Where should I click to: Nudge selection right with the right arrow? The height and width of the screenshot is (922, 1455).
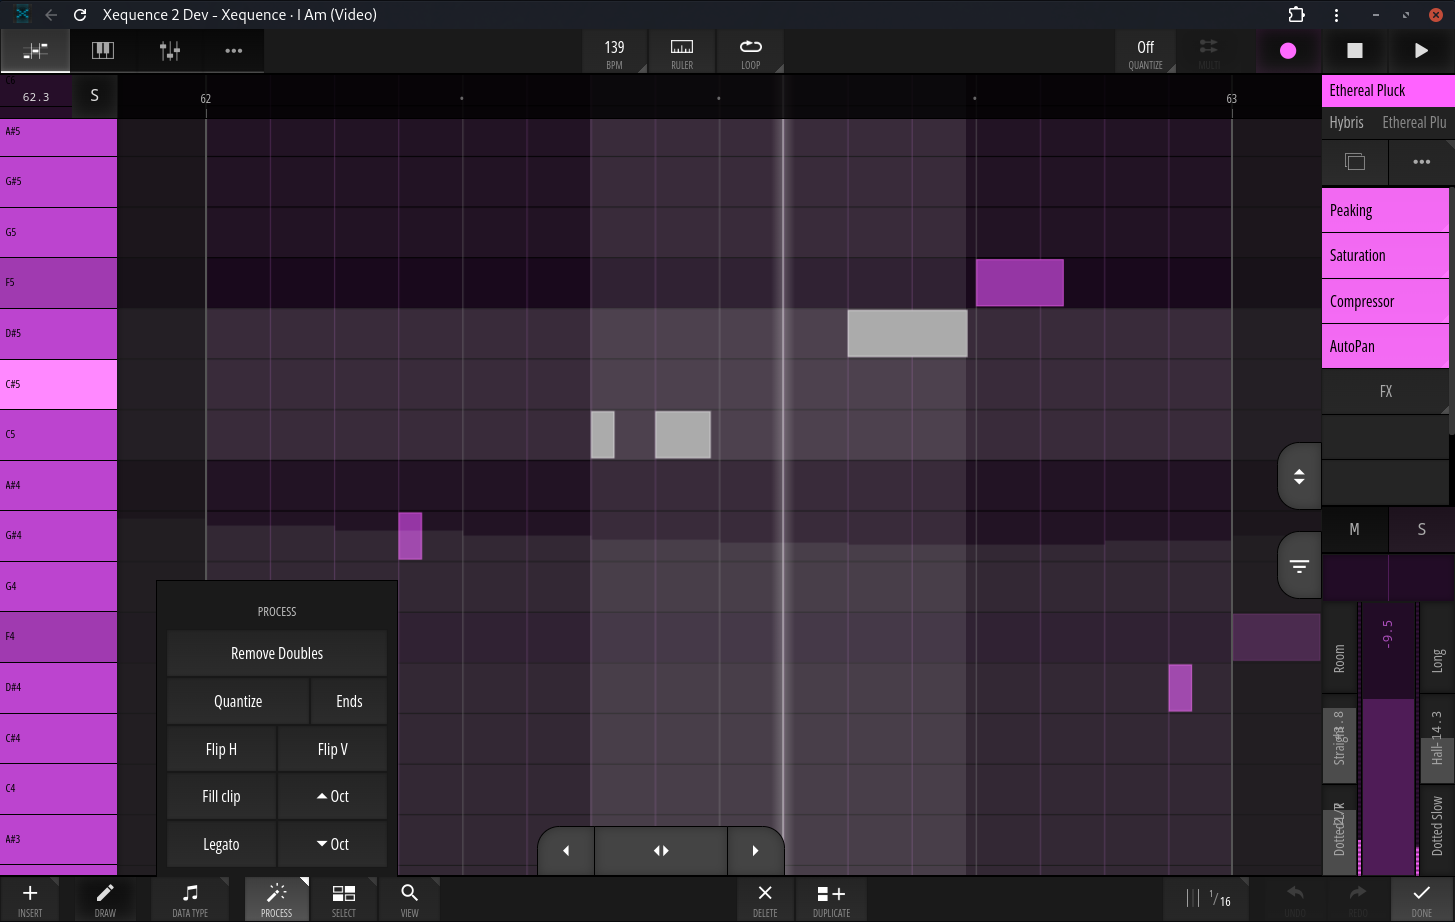coord(755,851)
